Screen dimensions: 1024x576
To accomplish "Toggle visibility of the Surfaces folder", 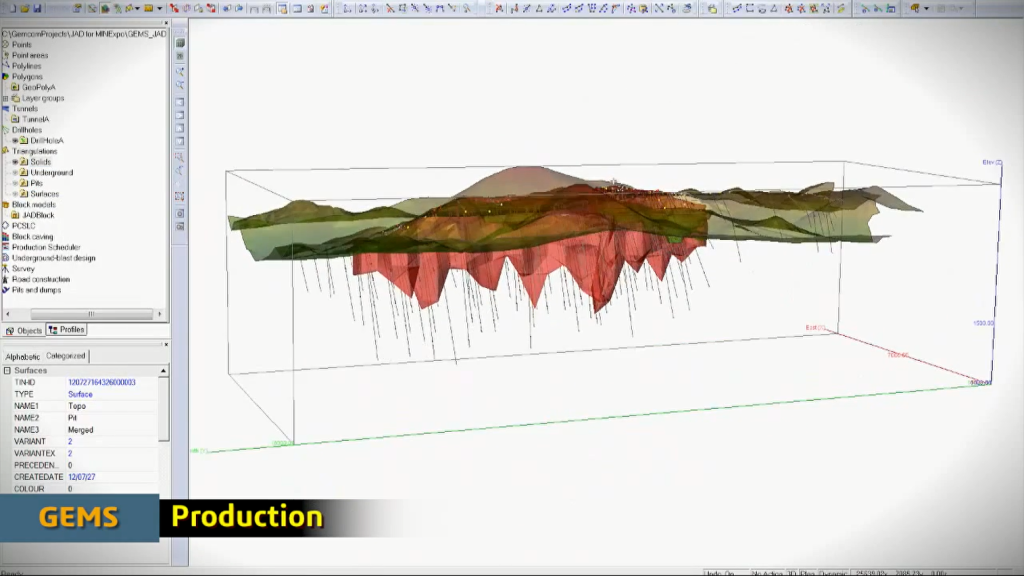I will pyautogui.click(x=15, y=194).
